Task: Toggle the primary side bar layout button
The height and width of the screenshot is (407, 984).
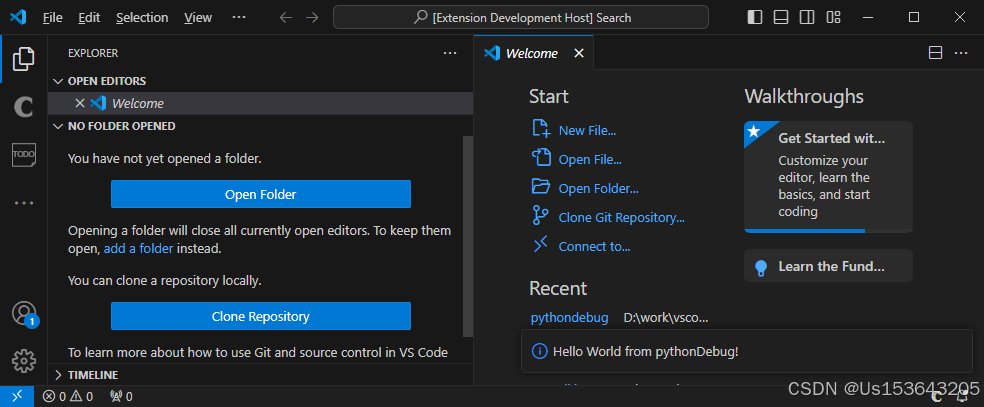Action: click(x=754, y=17)
